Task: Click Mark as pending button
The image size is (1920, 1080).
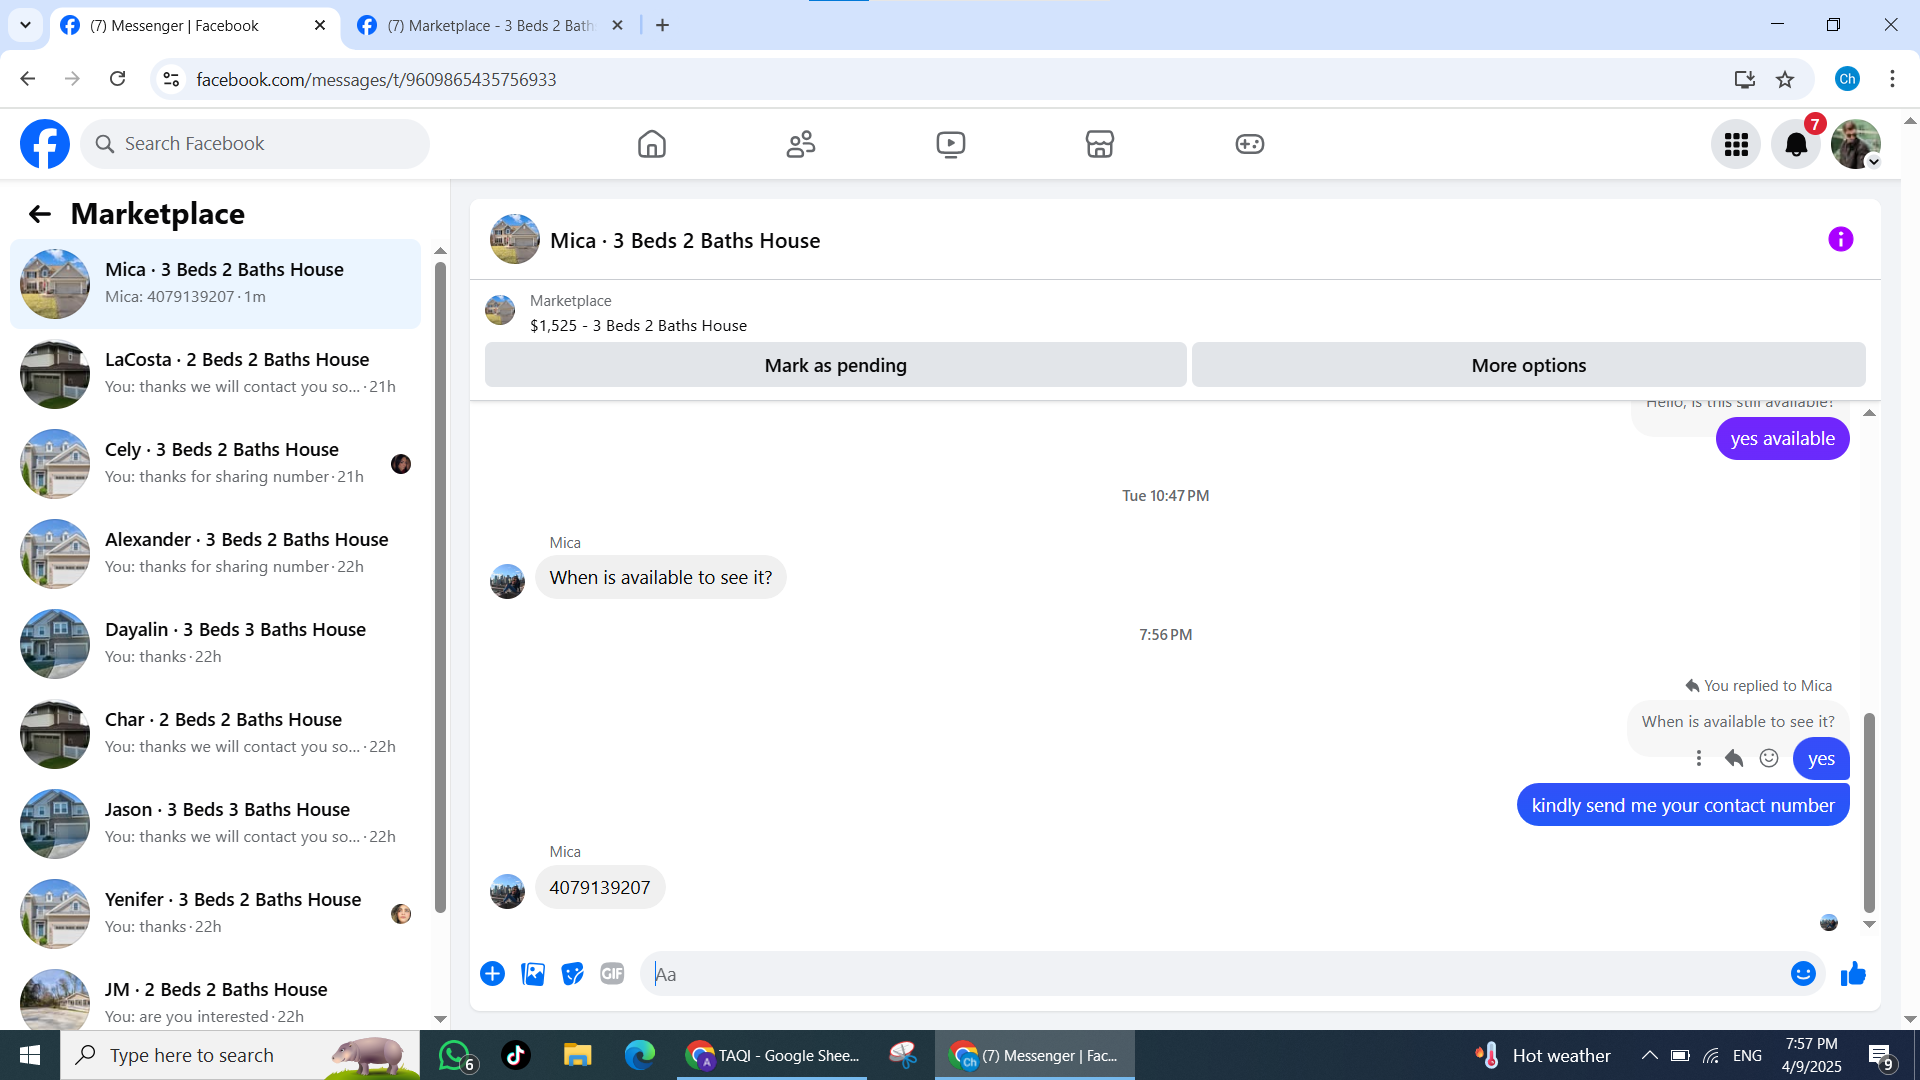Action: pyautogui.click(x=836, y=366)
